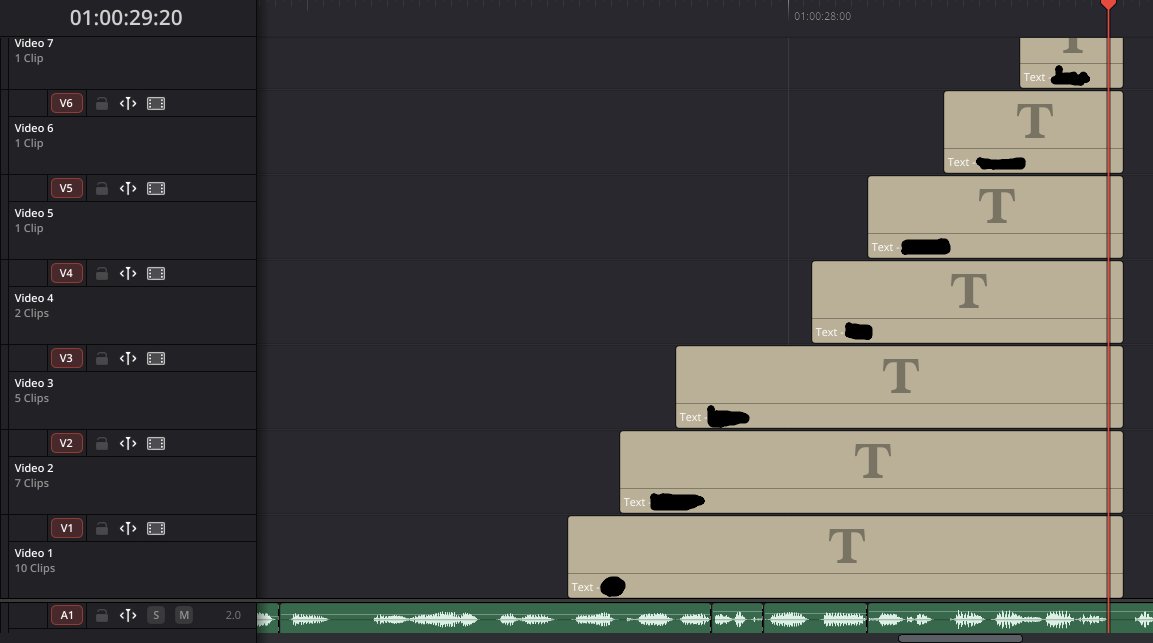Viewport: 1153px width, 643px height.
Task: Lock the Video 1 track
Action: (102, 527)
